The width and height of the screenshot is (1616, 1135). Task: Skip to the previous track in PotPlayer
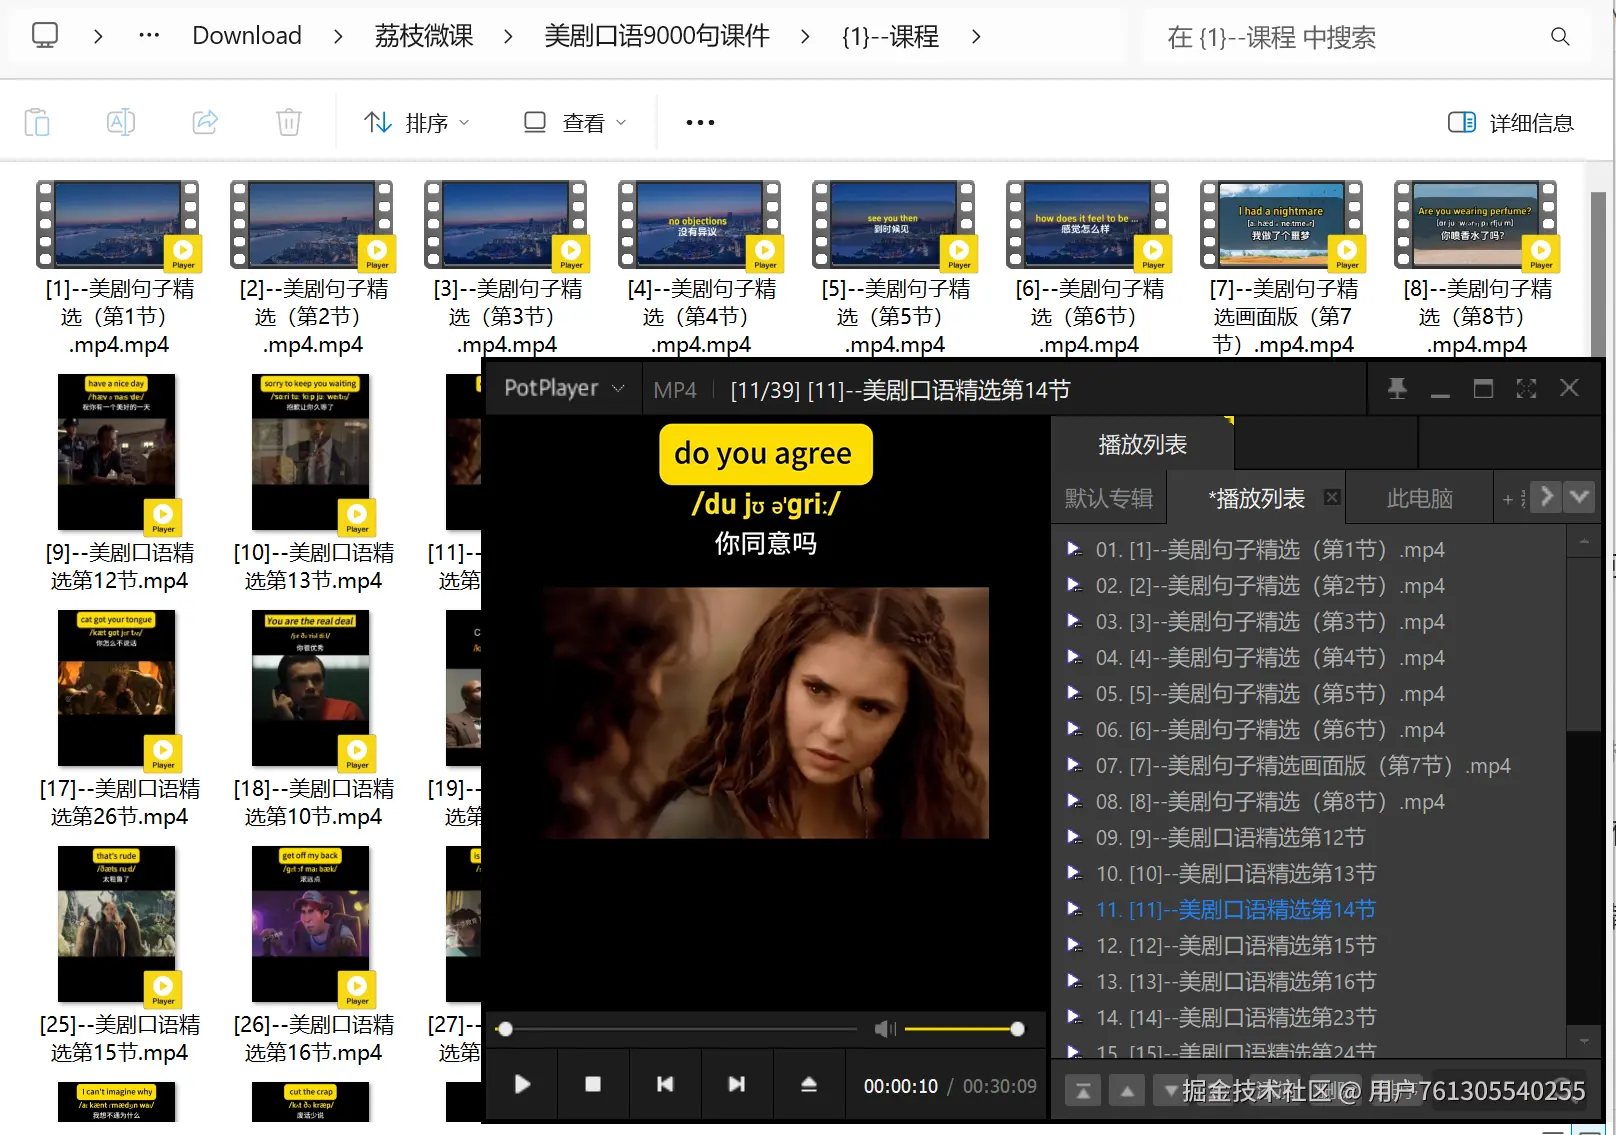pyautogui.click(x=665, y=1084)
